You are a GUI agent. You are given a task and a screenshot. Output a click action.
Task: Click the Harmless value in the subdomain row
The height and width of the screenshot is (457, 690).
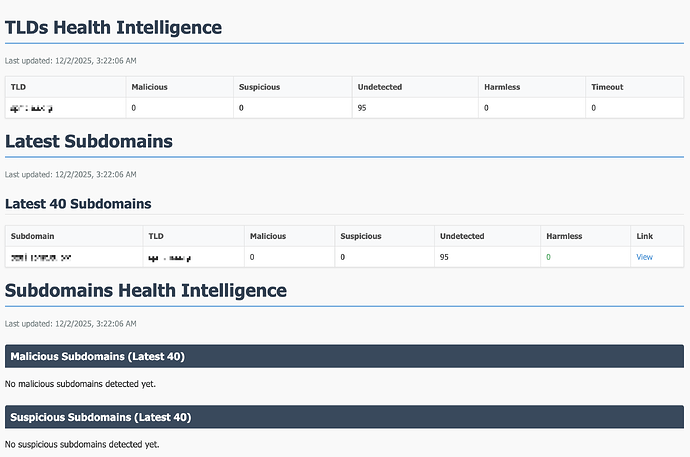[x=548, y=257]
